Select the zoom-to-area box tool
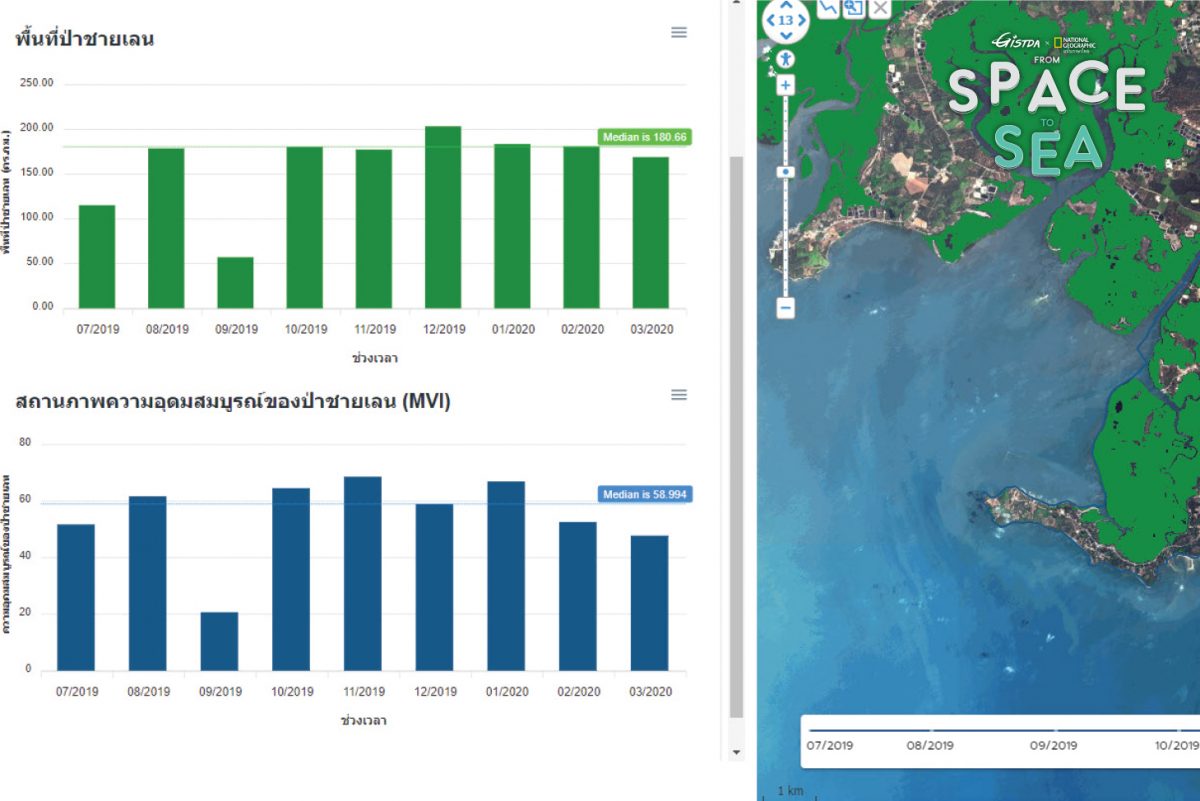The width and height of the screenshot is (1200, 801). [853, 8]
